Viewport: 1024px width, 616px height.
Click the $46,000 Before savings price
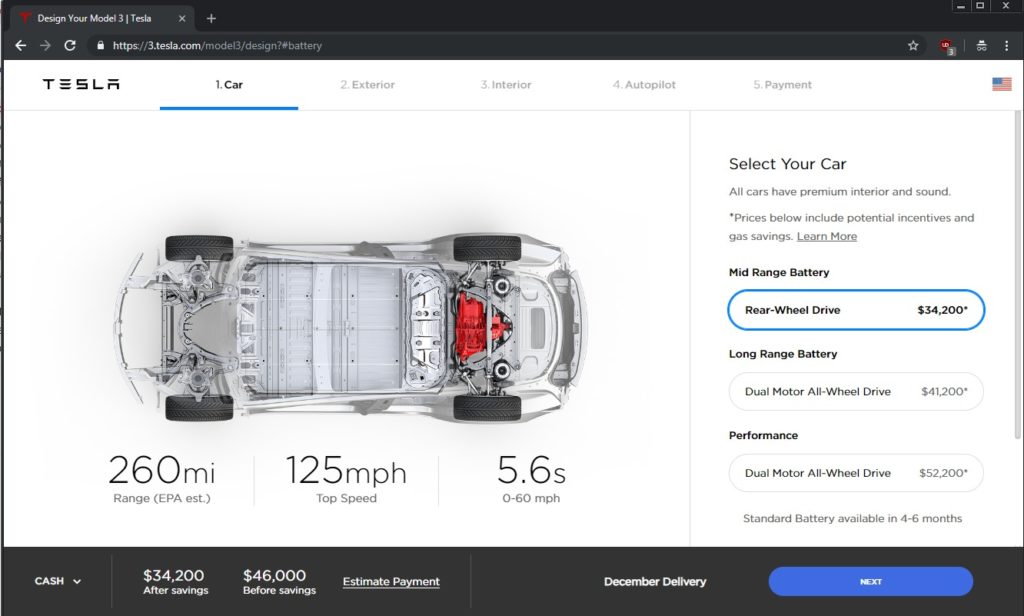(274, 575)
